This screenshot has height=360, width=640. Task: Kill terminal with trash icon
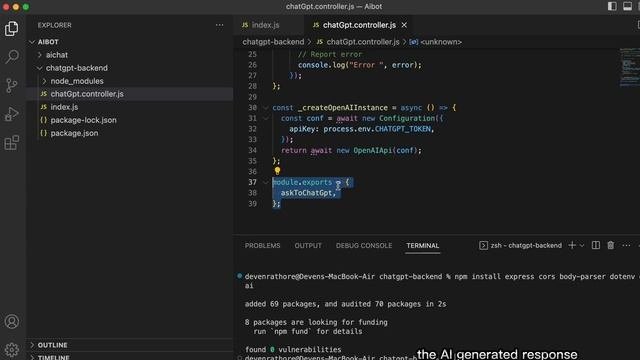[x=611, y=245]
